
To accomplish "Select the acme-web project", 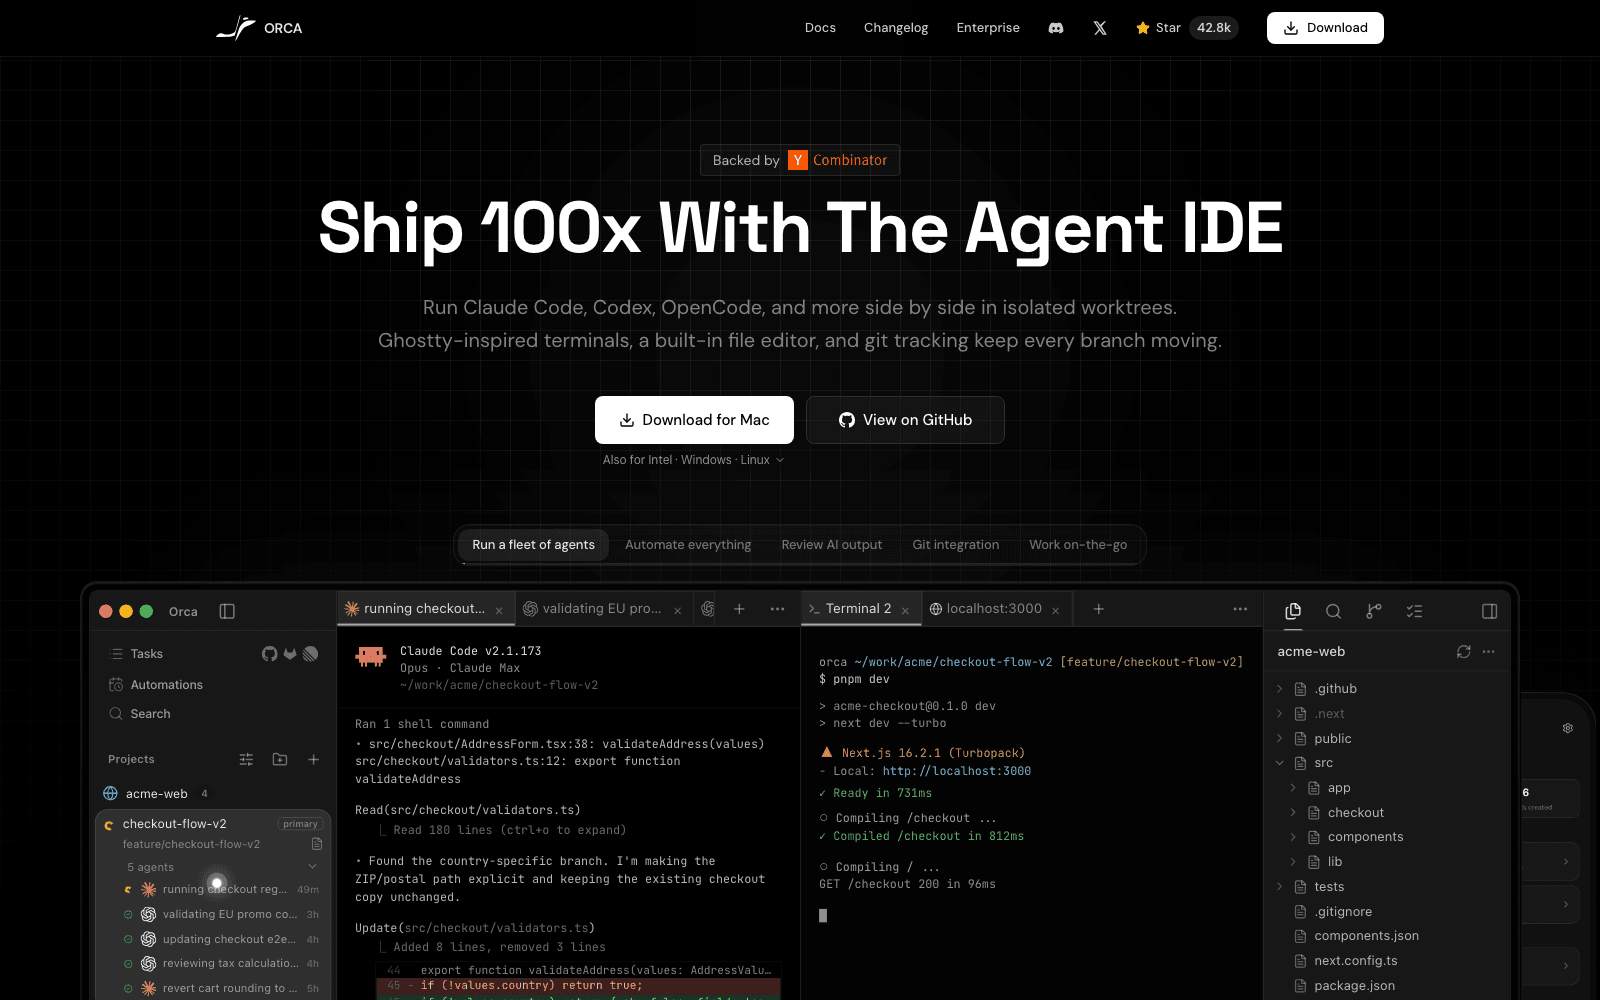I will [x=156, y=794].
